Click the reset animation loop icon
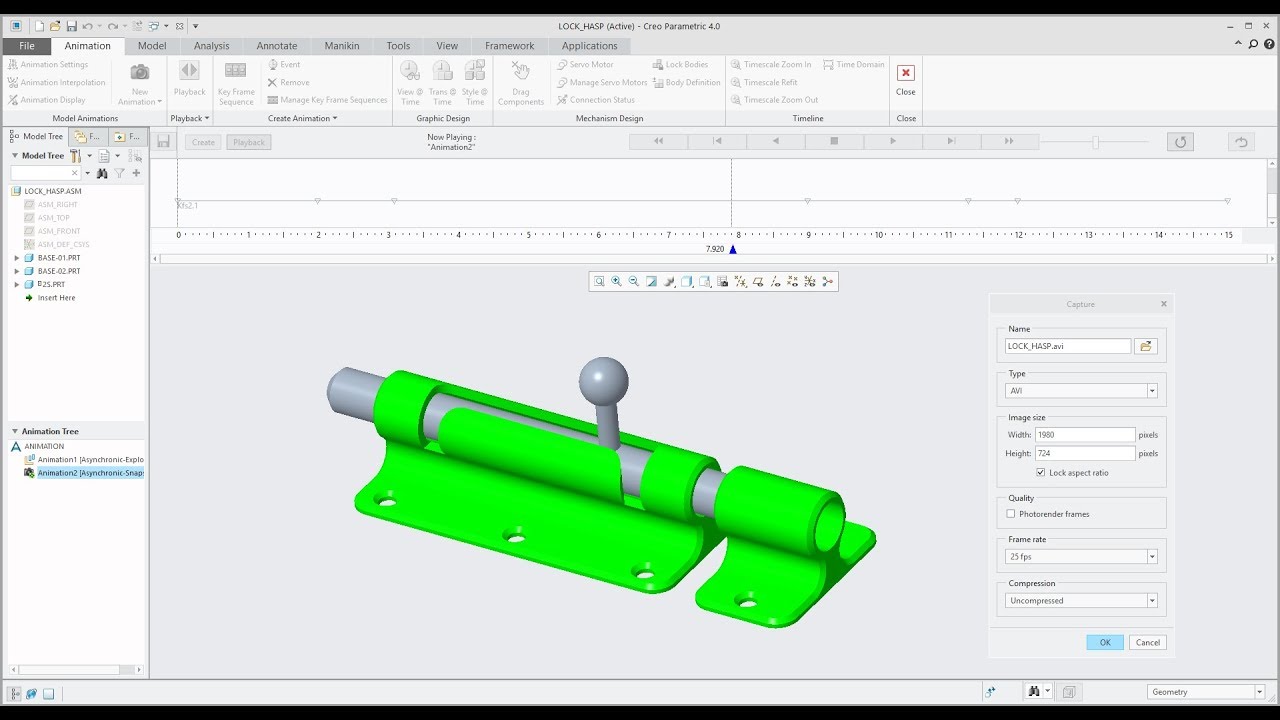 (1180, 142)
